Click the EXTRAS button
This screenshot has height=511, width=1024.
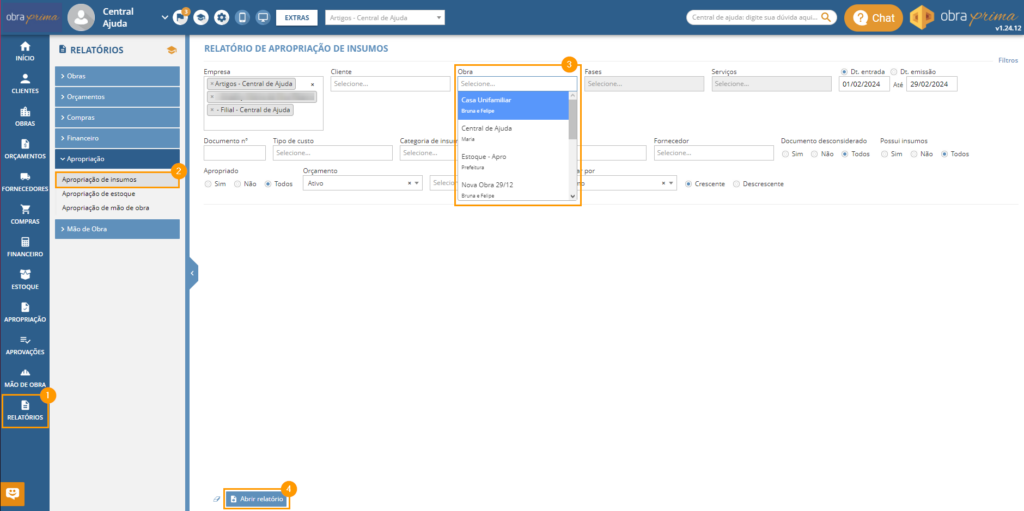tap(296, 18)
